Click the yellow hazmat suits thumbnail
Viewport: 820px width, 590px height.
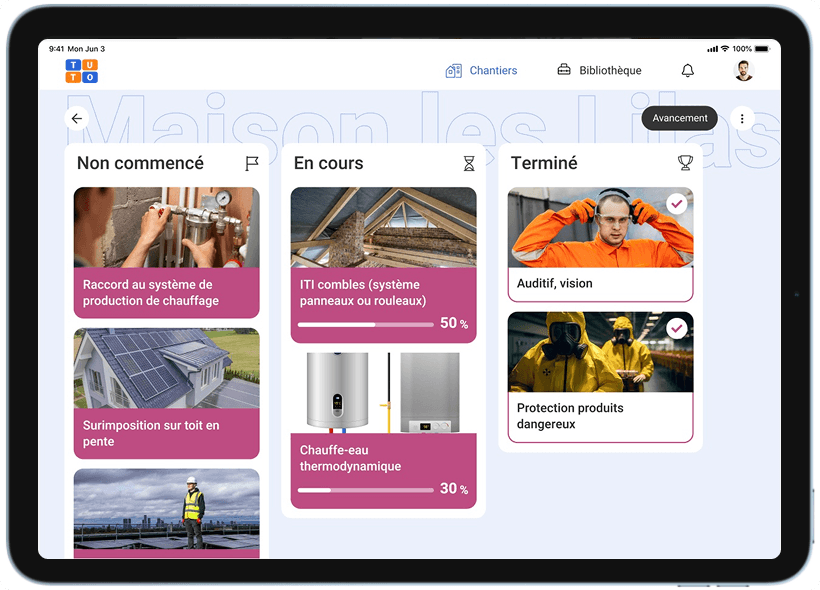(x=600, y=352)
